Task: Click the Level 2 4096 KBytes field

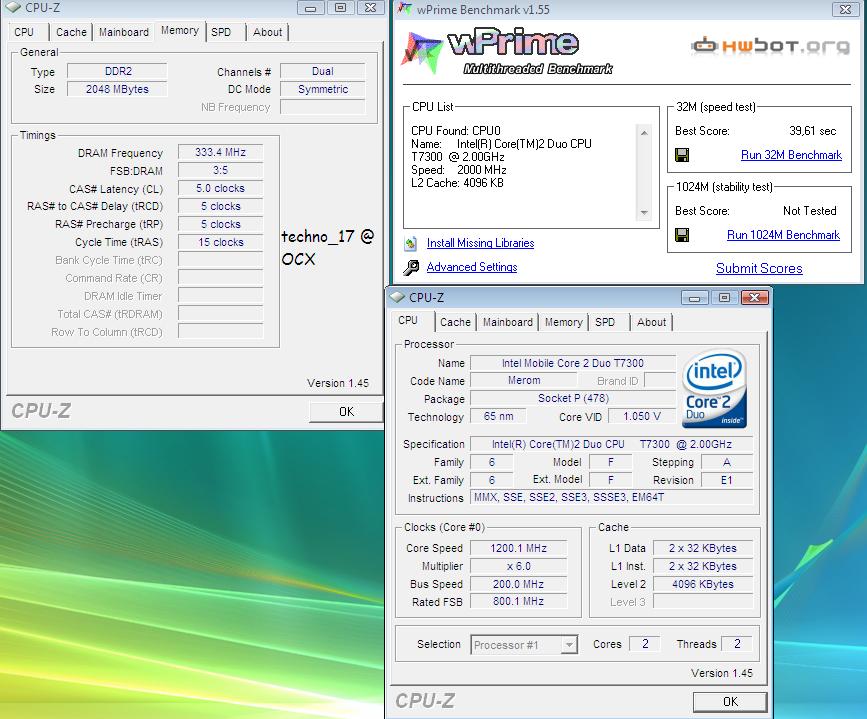Action: click(703, 584)
